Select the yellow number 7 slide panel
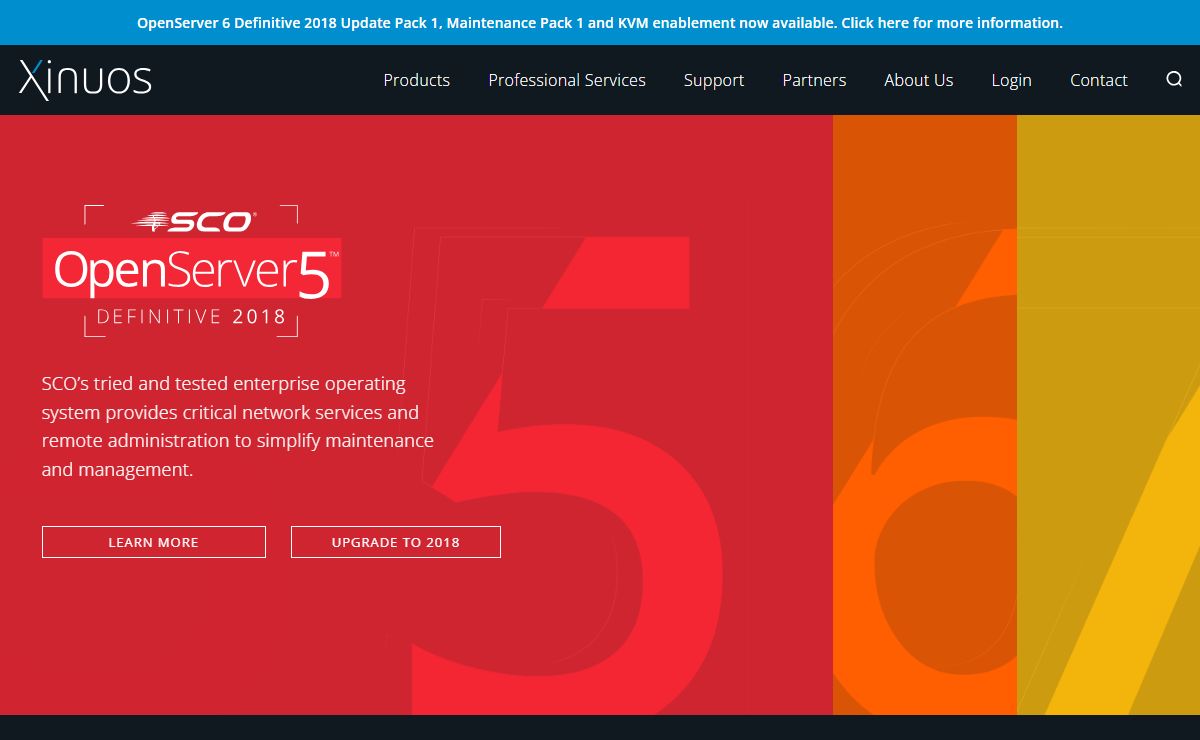Viewport: 1200px width, 740px height. (x=1108, y=415)
